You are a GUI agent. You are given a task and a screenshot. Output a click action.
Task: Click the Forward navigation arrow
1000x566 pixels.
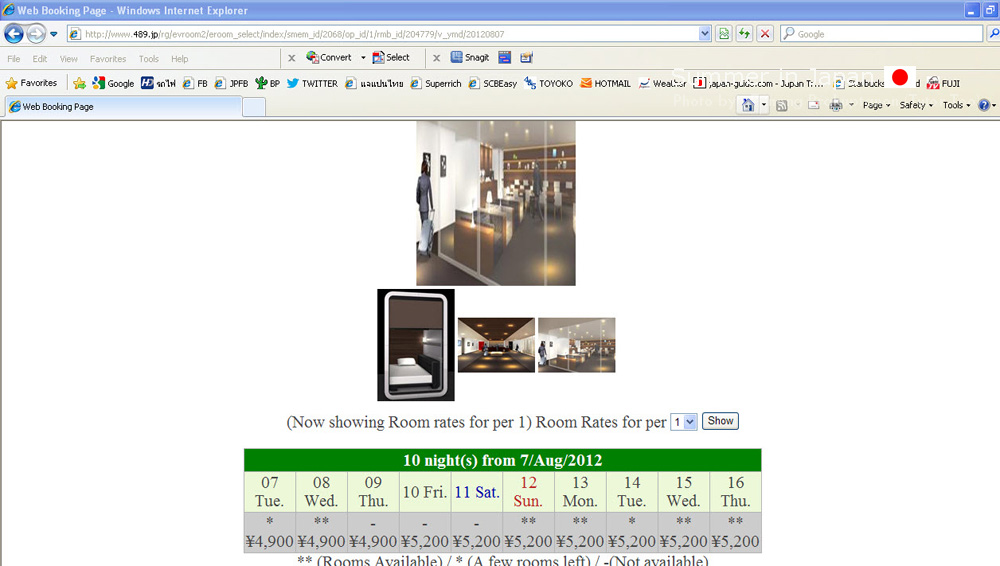pos(36,33)
